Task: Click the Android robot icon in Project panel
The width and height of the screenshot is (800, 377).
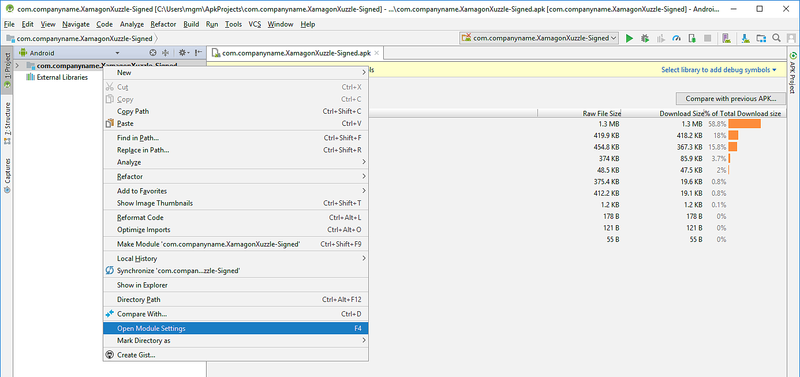Action: 22,53
